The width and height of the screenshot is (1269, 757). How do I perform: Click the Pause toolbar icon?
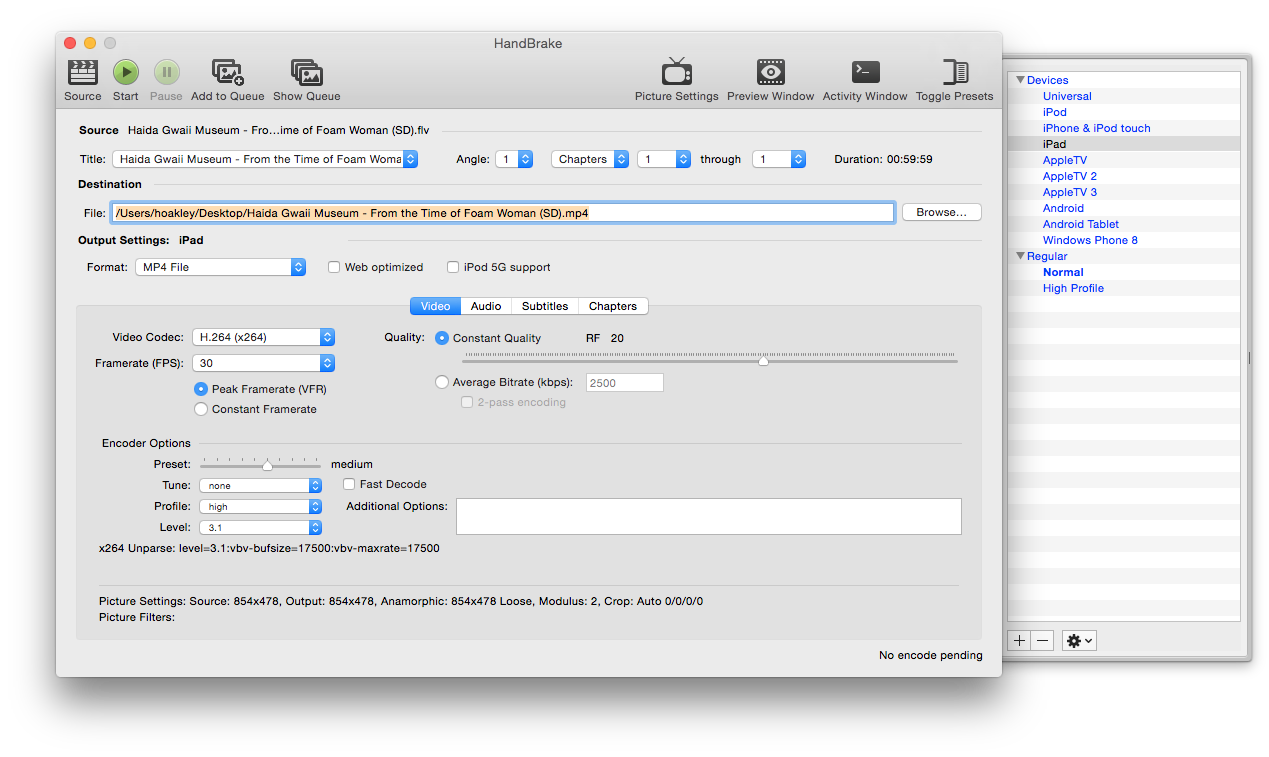click(166, 72)
